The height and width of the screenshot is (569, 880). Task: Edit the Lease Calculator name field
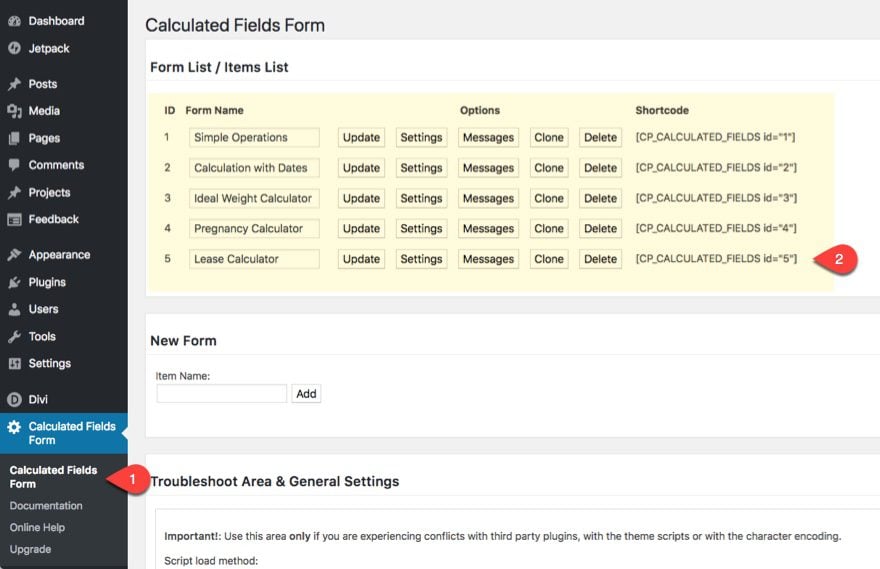254,259
